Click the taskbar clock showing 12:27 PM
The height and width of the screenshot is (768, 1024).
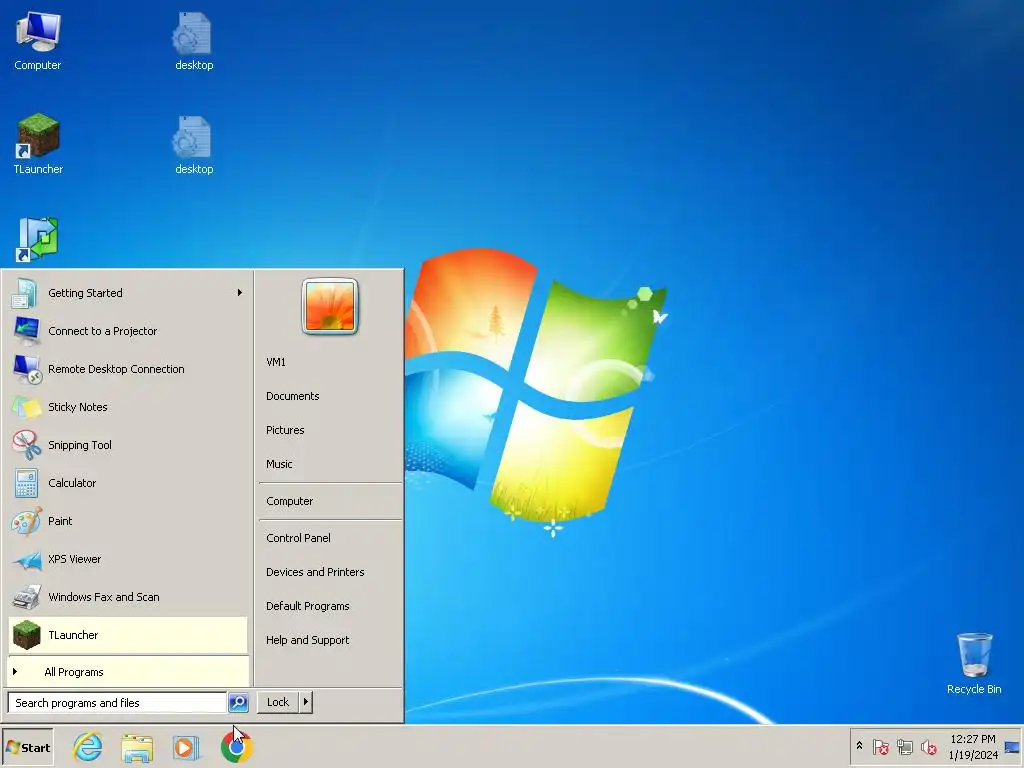[972, 746]
